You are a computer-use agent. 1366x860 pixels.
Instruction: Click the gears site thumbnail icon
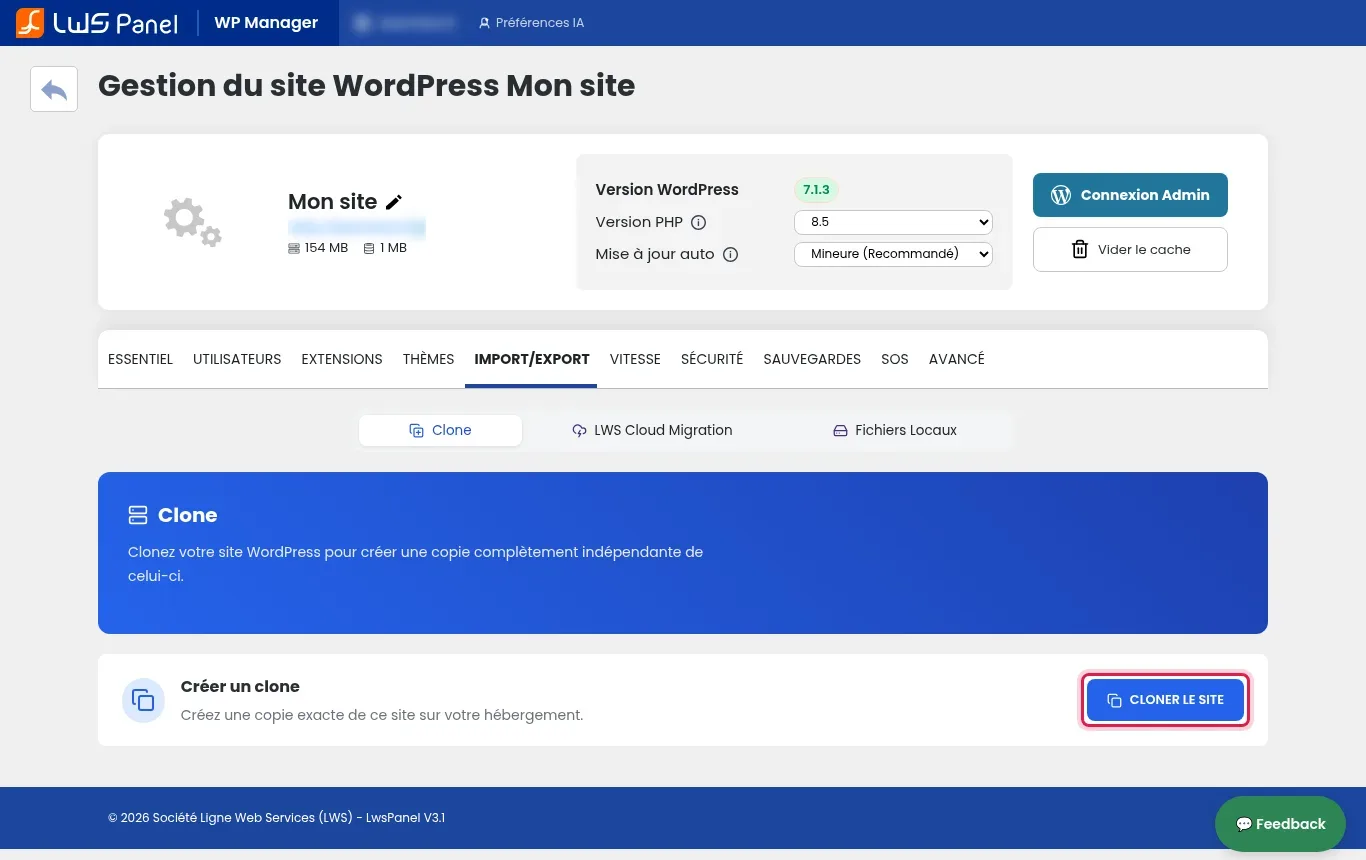(x=192, y=222)
